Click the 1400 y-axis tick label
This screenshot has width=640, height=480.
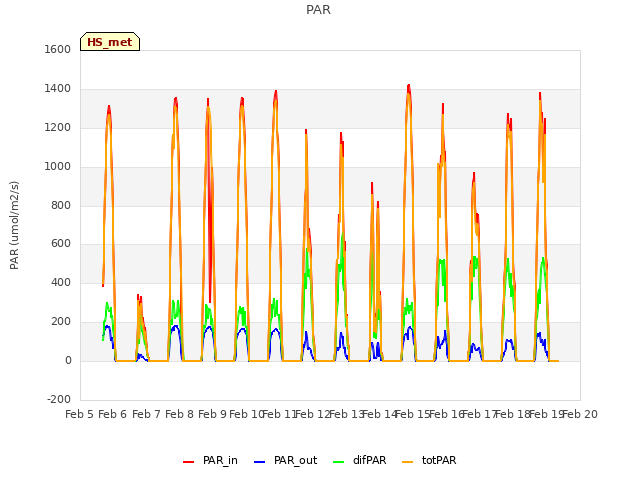[x=58, y=89]
